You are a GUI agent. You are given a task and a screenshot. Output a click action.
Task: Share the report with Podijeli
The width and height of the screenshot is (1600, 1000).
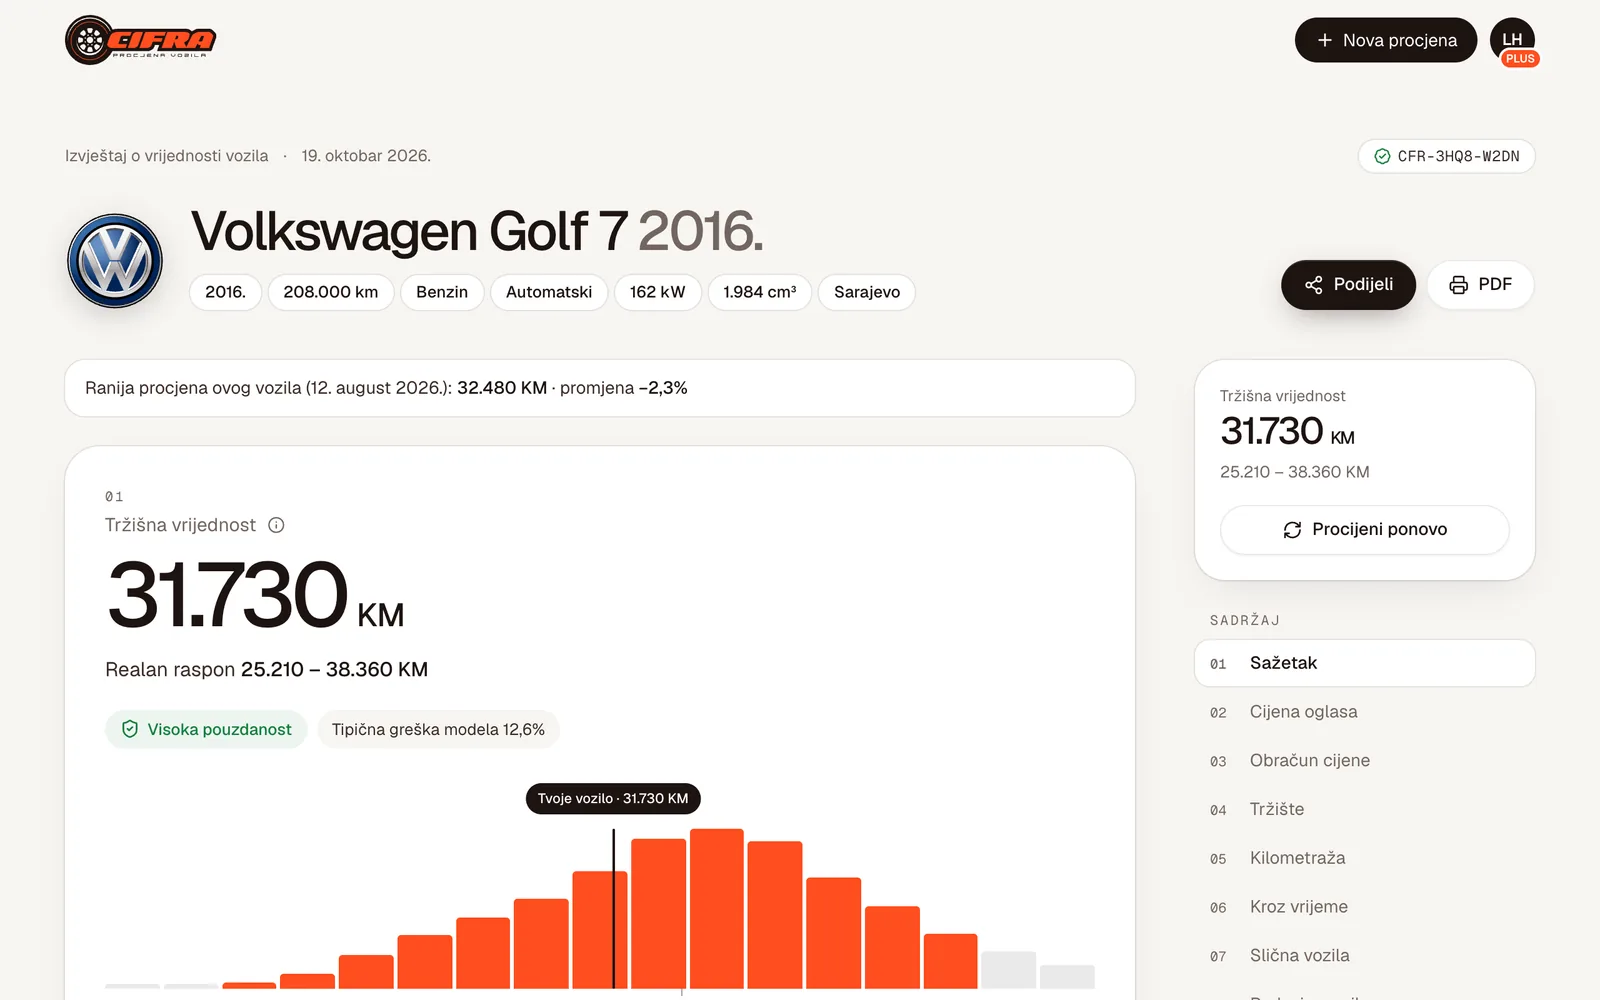(x=1348, y=285)
